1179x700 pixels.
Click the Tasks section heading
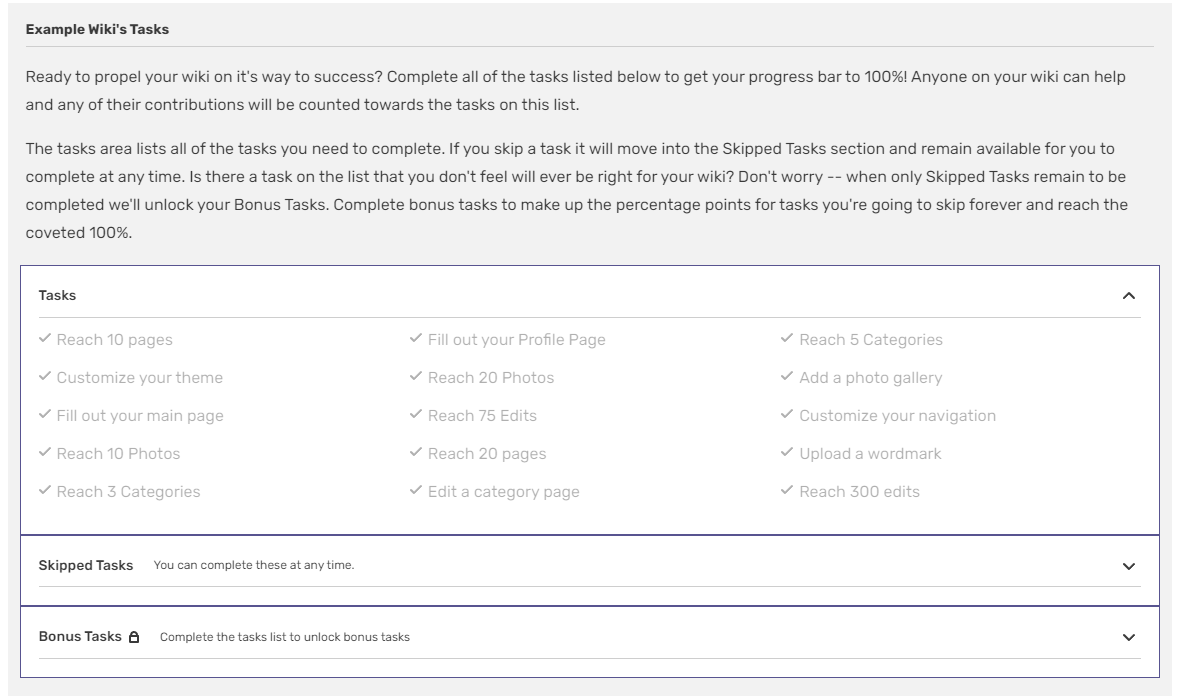57,296
